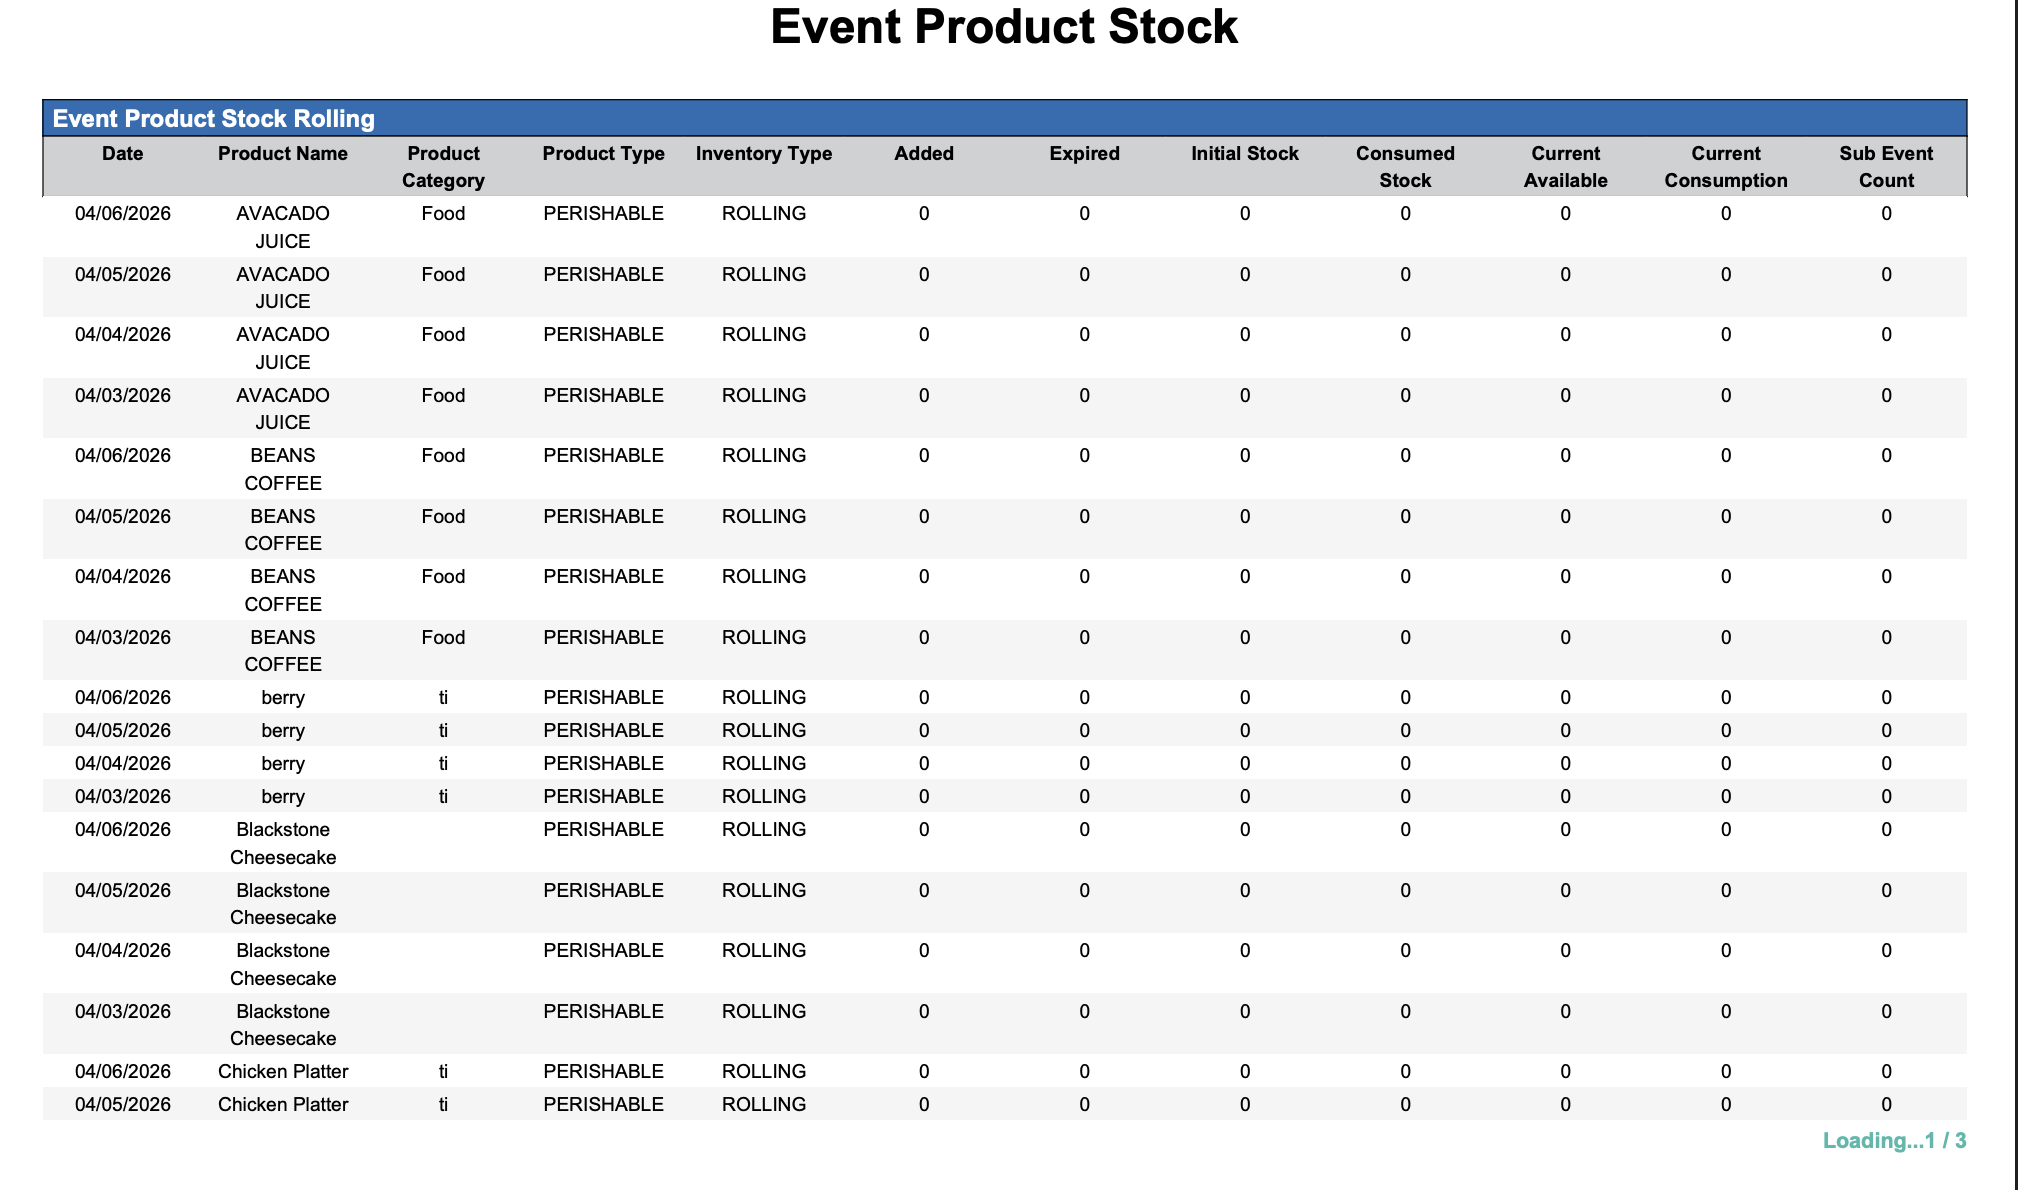Select Blackstone Cheesecake row dated 04/05/2026

(283, 903)
